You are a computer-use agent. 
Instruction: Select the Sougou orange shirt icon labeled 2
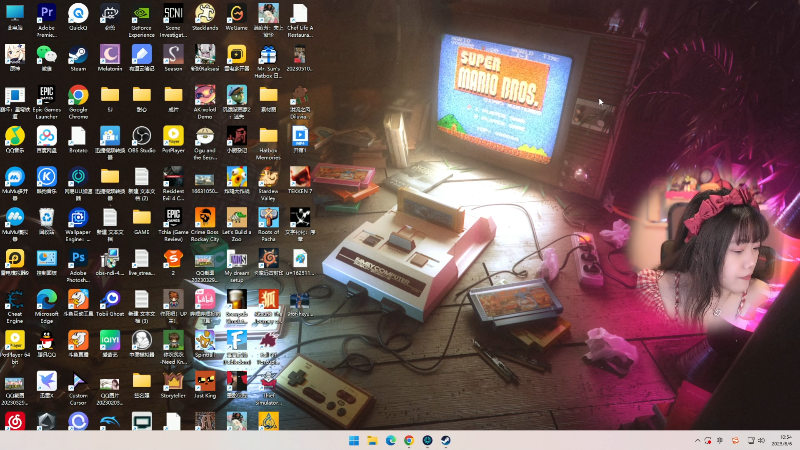[x=173, y=262]
